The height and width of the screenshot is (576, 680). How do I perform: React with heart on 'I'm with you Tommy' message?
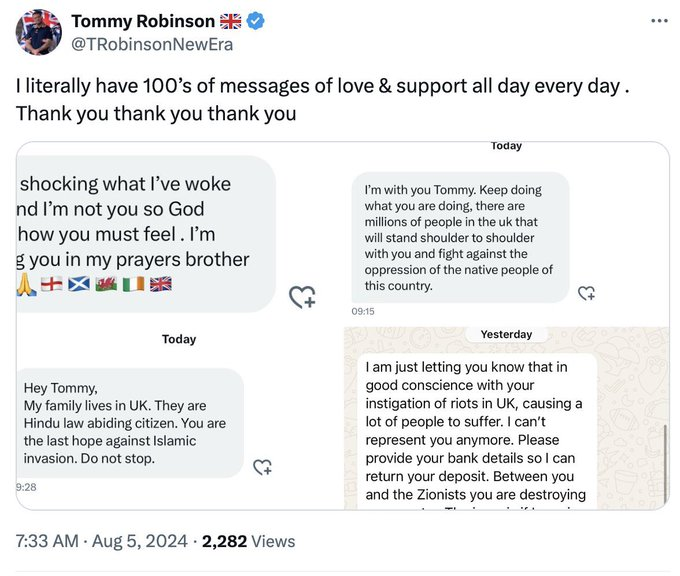586,293
